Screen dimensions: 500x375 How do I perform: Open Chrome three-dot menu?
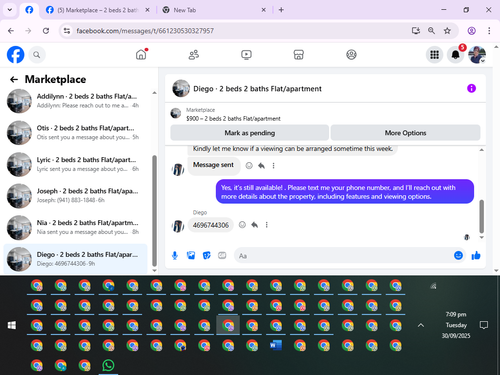click(489, 31)
